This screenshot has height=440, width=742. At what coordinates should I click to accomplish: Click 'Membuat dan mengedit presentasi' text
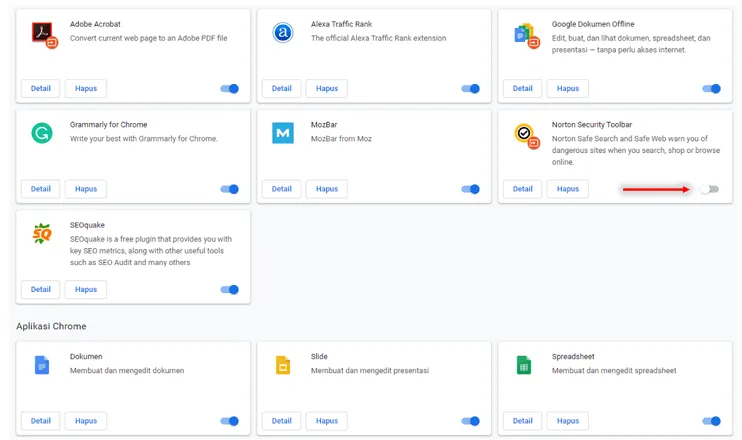[x=370, y=370]
